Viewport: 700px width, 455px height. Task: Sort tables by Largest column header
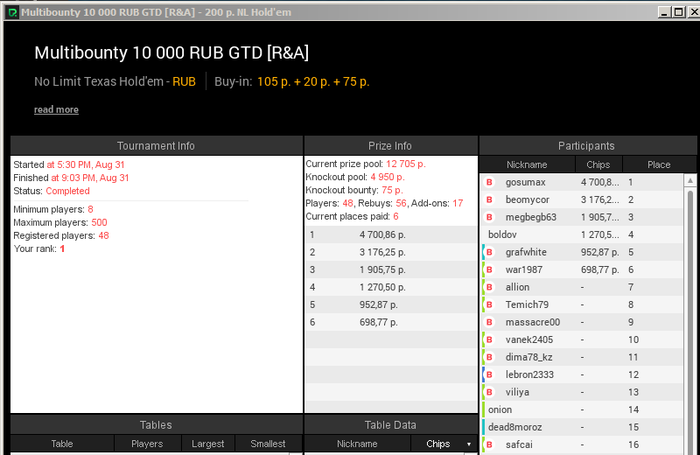(208, 444)
